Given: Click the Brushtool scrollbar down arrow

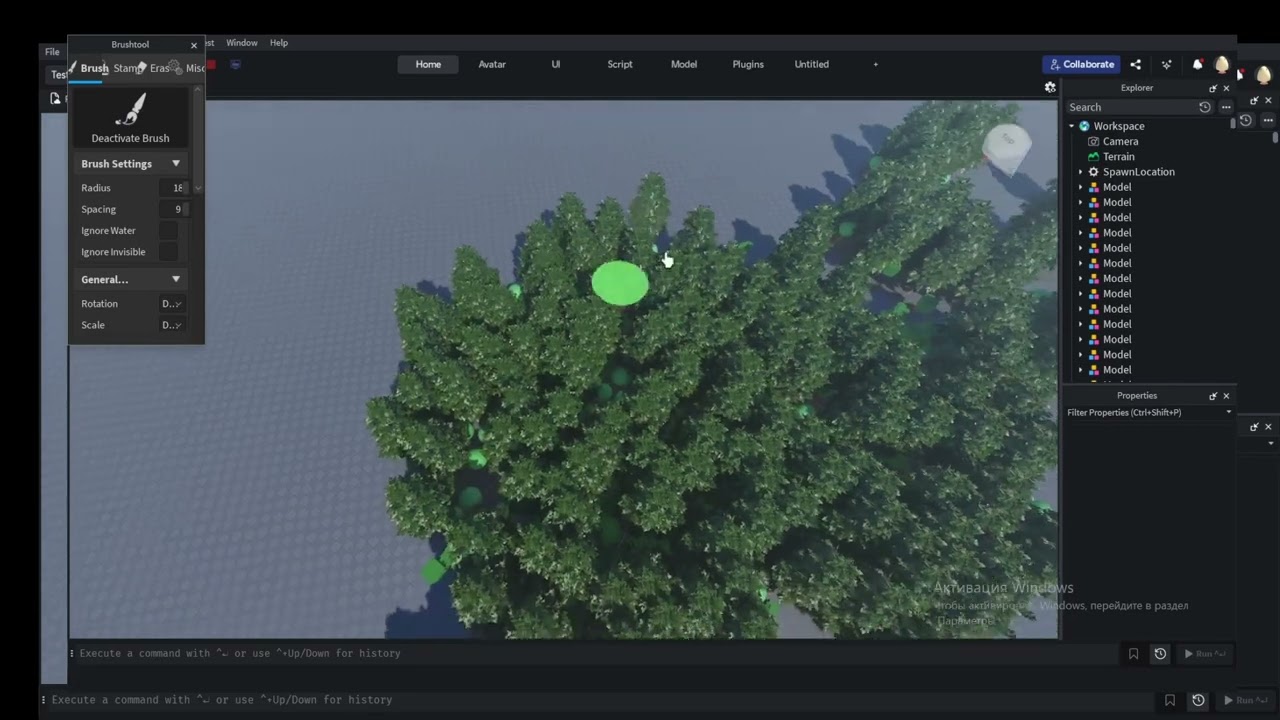Looking at the screenshot, I should 198,188.
